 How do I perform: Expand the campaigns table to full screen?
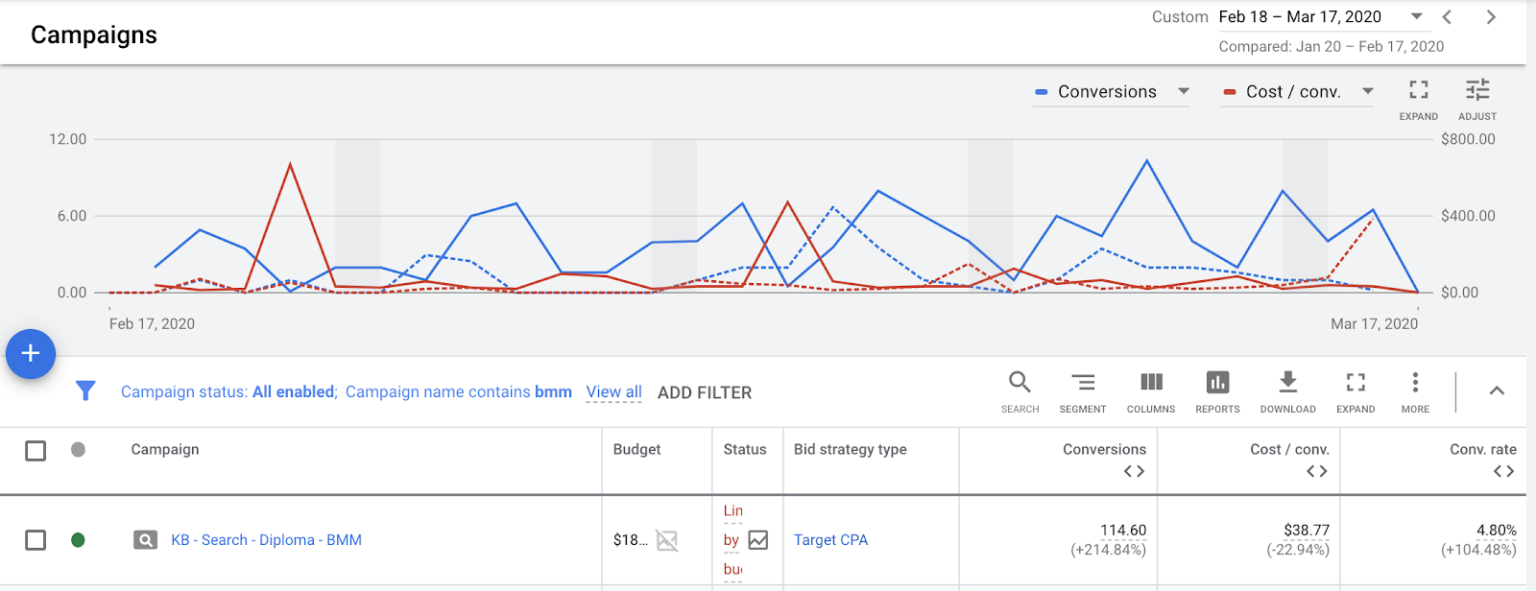[x=1355, y=383]
